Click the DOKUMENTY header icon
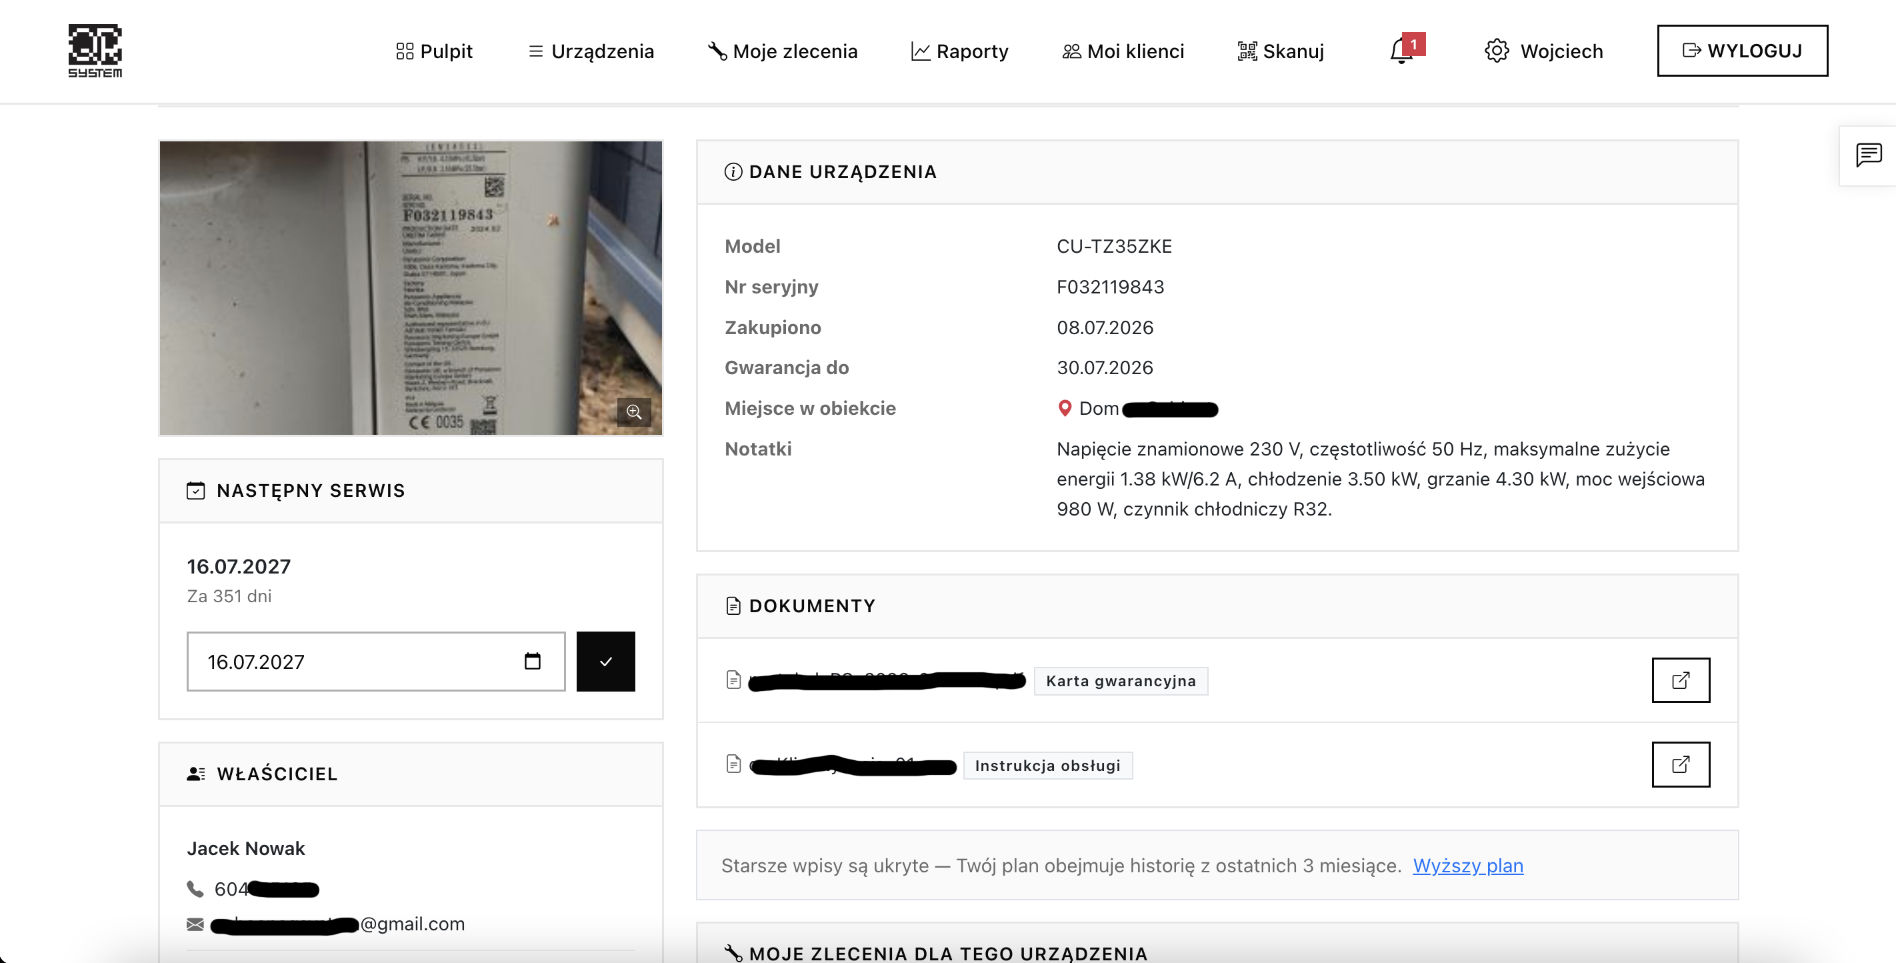1896x963 pixels. (733, 606)
